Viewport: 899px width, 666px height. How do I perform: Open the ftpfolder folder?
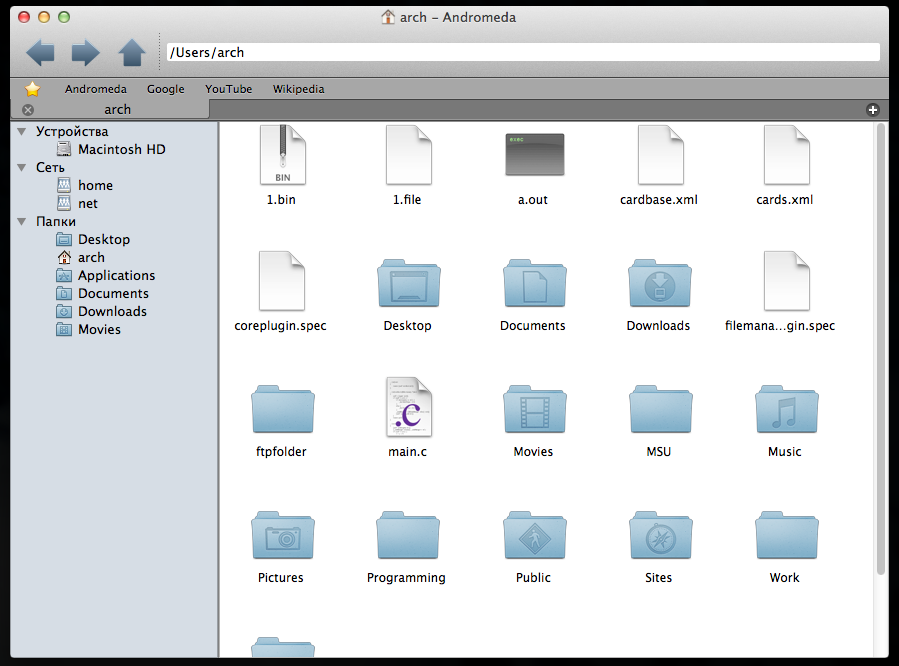pos(283,409)
